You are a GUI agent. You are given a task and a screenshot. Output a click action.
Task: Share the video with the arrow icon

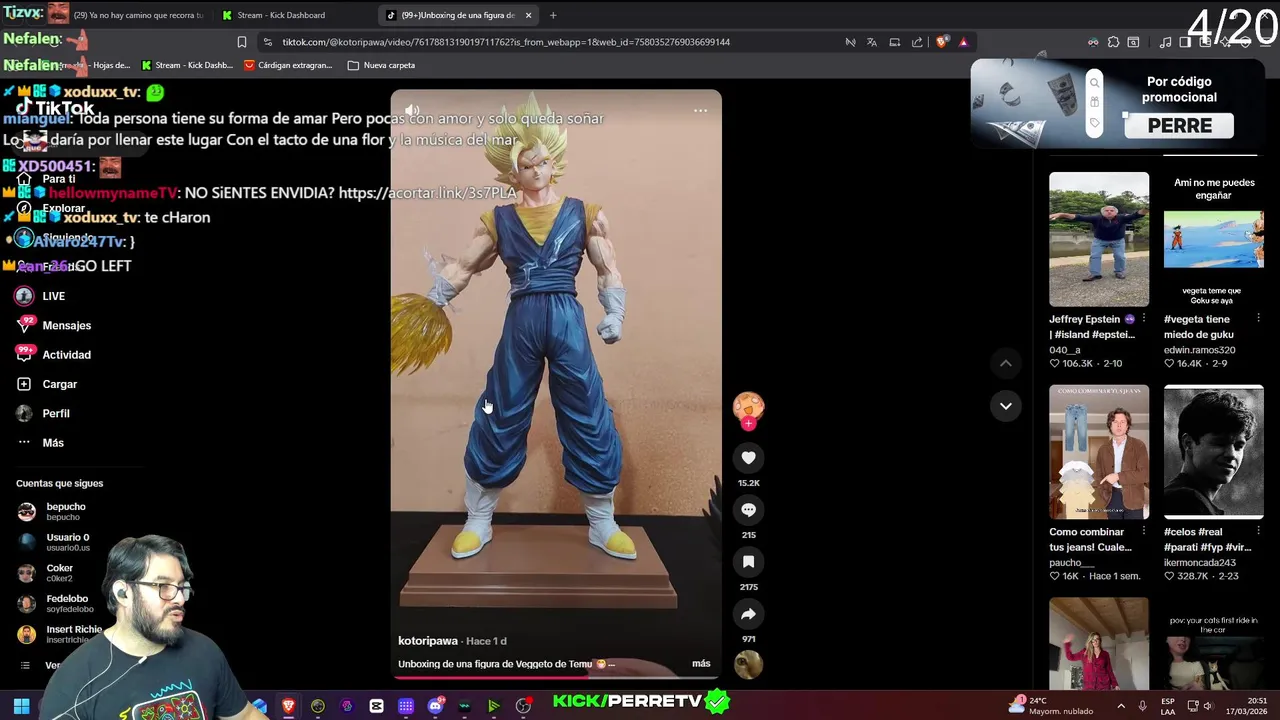click(748, 614)
